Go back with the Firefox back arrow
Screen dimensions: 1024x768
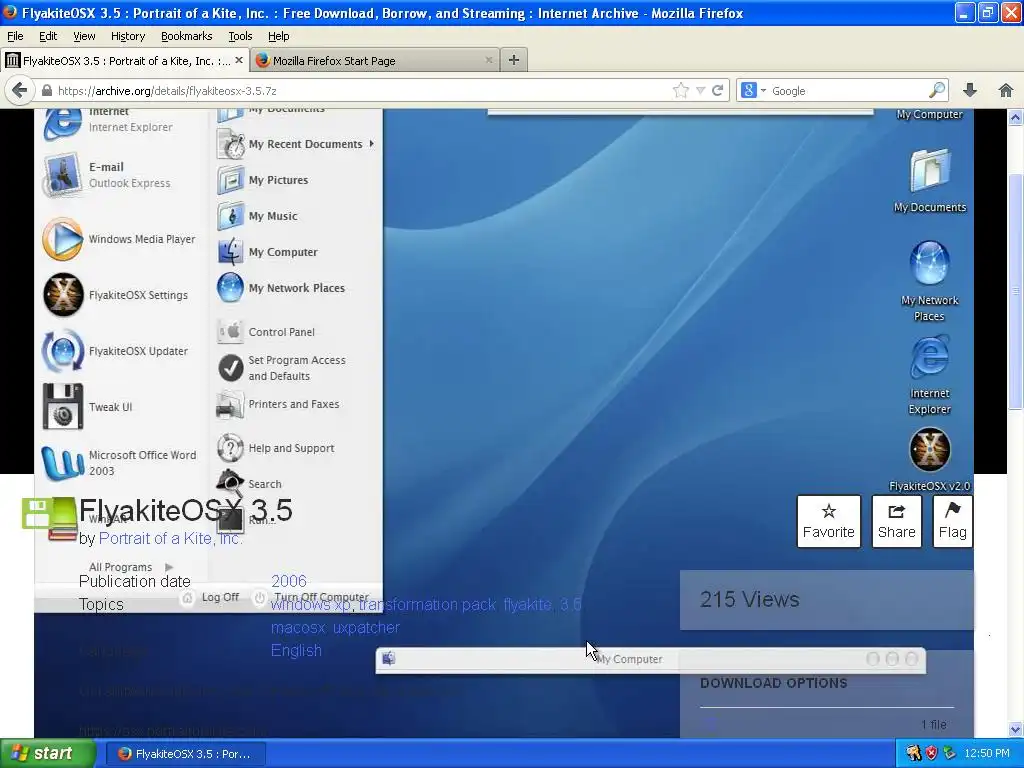pos(20,90)
